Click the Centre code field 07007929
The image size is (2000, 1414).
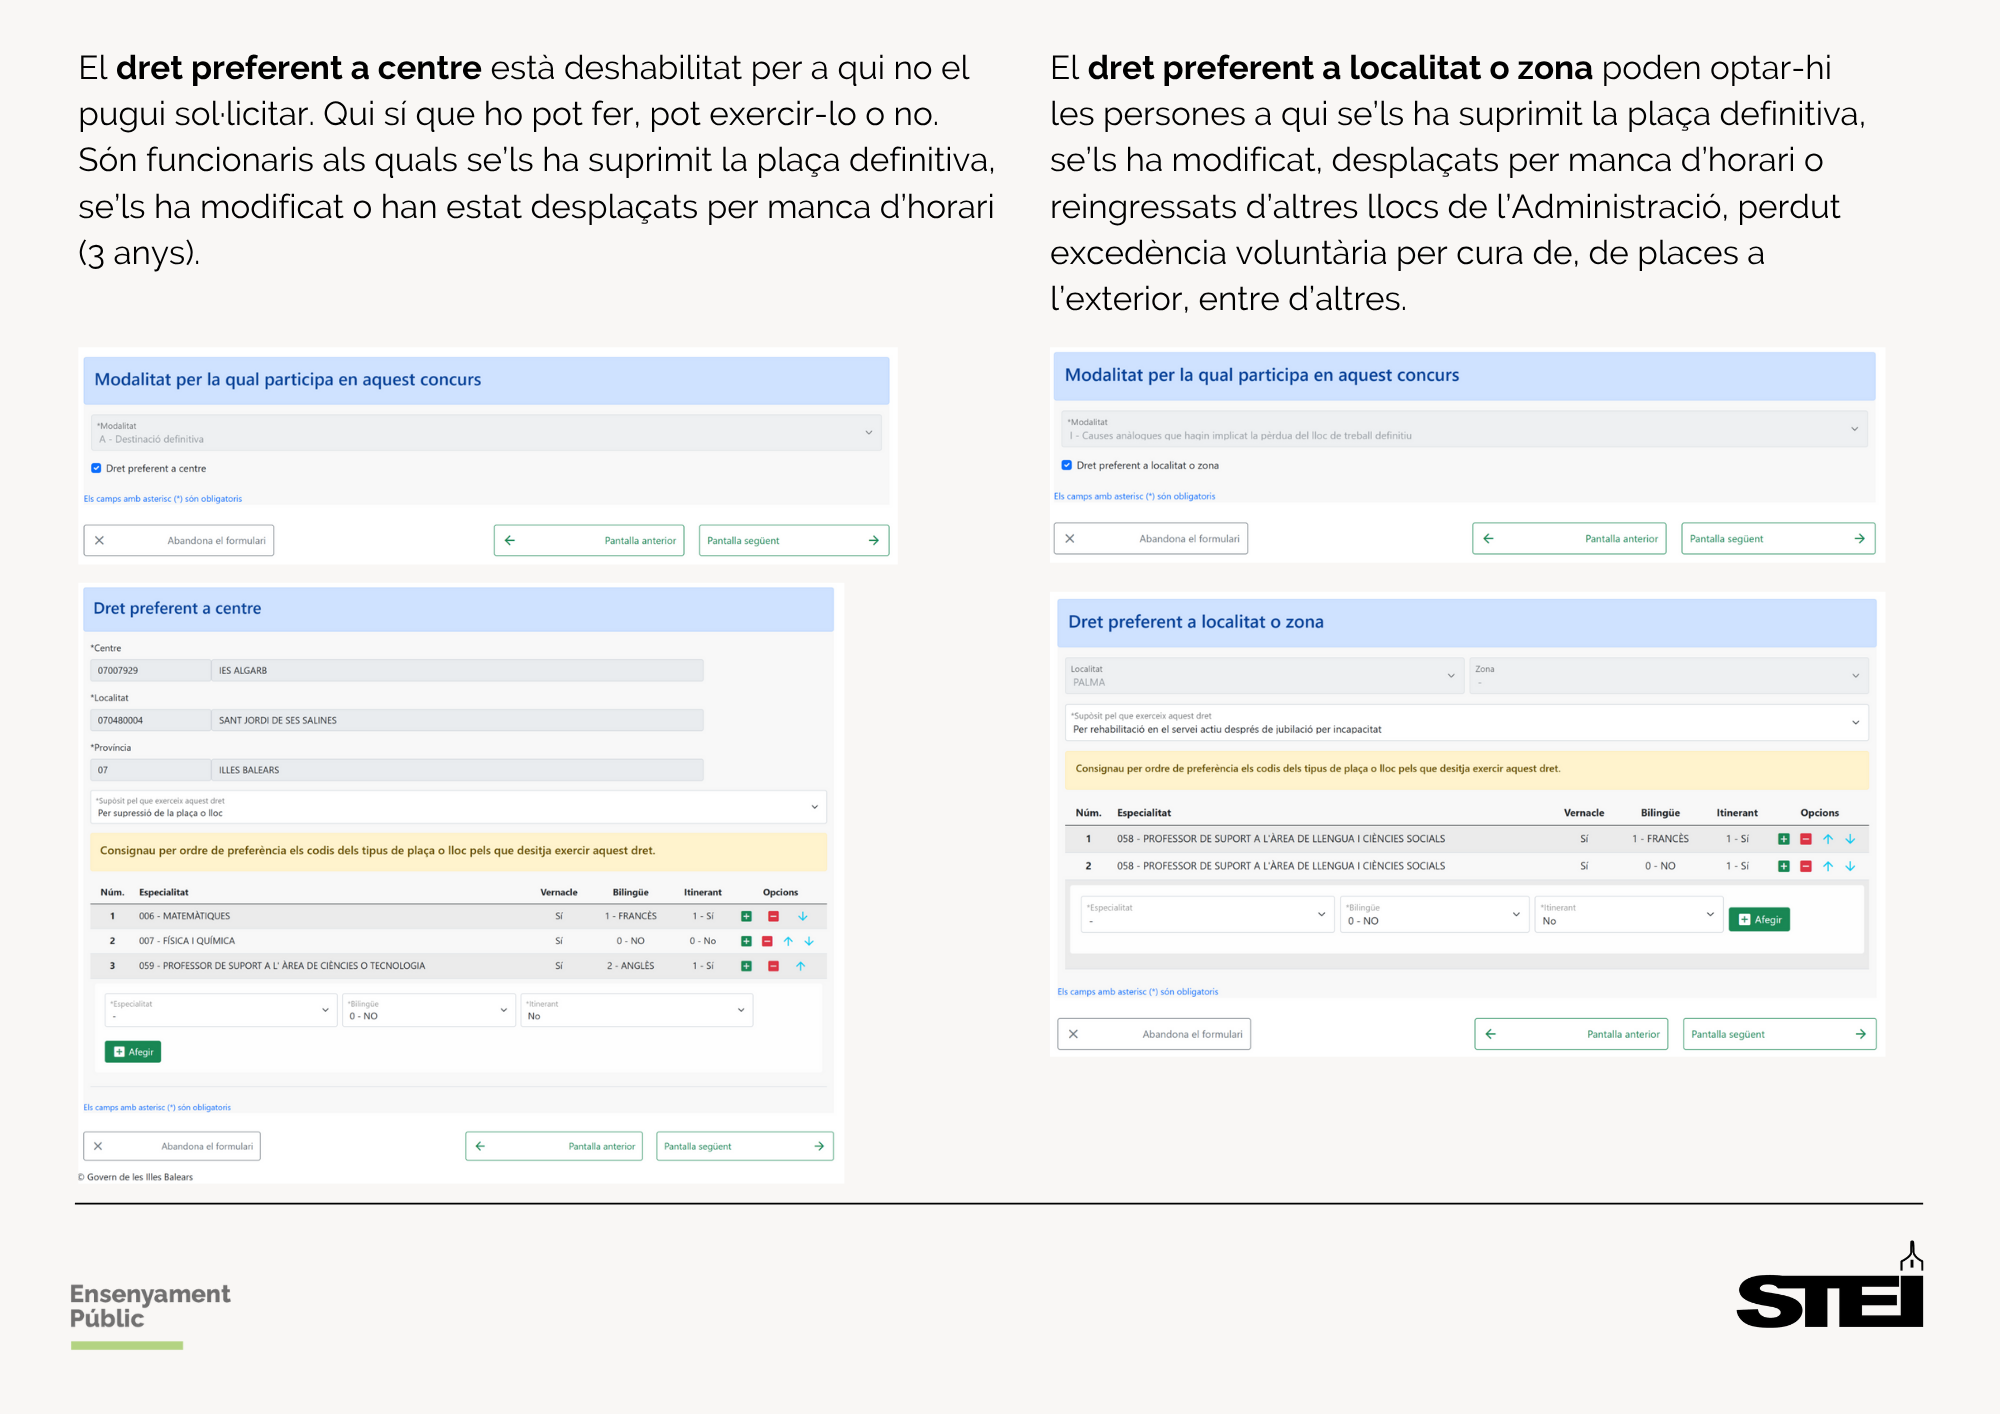coord(150,671)
